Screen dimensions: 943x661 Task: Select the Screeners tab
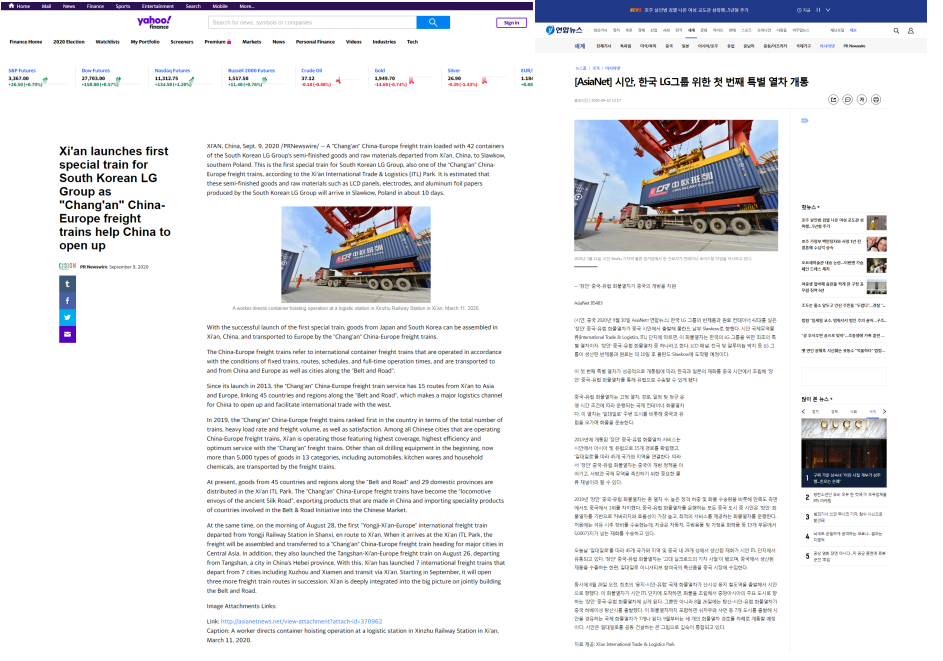click(182, 42)
